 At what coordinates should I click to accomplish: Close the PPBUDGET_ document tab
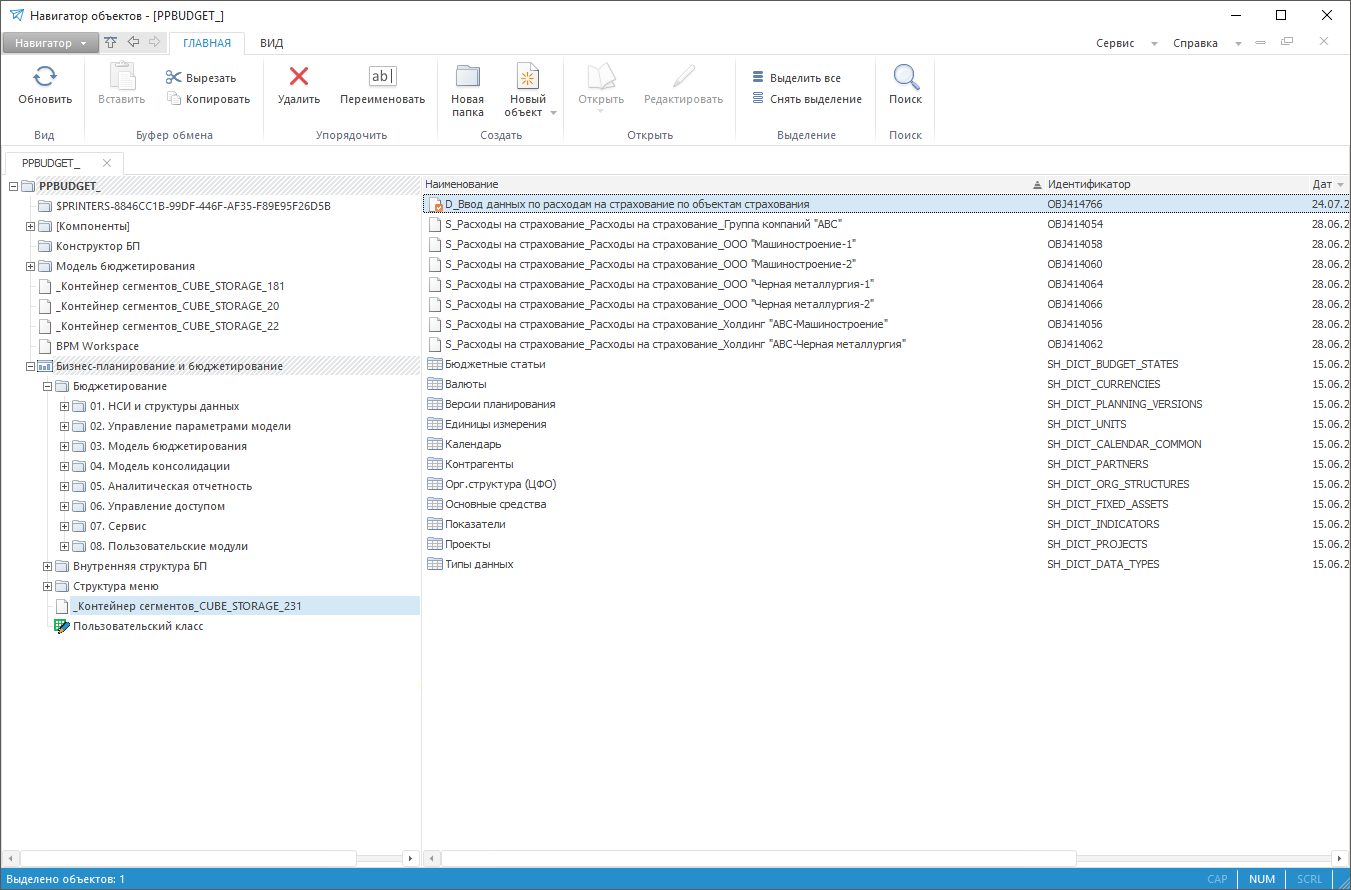click(x=107, y=163)
